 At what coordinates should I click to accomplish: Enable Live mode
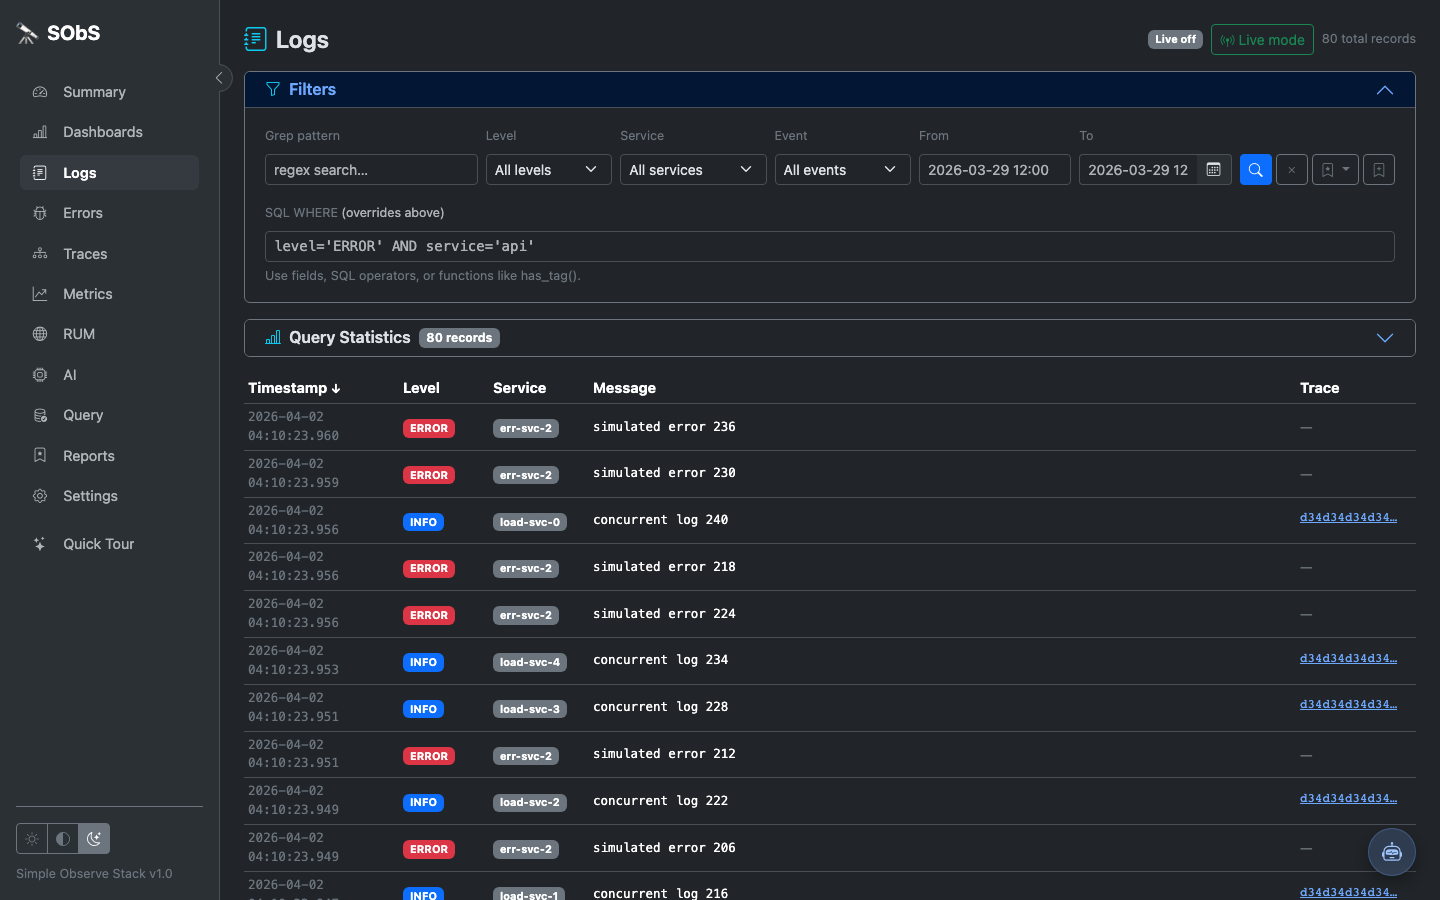pyautogui.click(x=1262, y=40)
